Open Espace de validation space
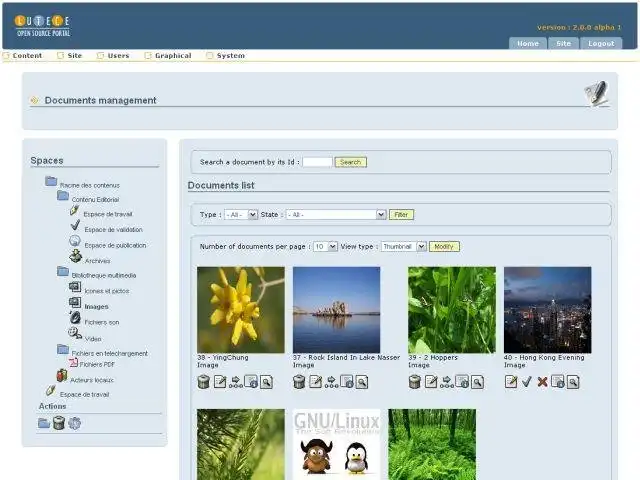The image size is (640, 480). click(x=113, y=230)
